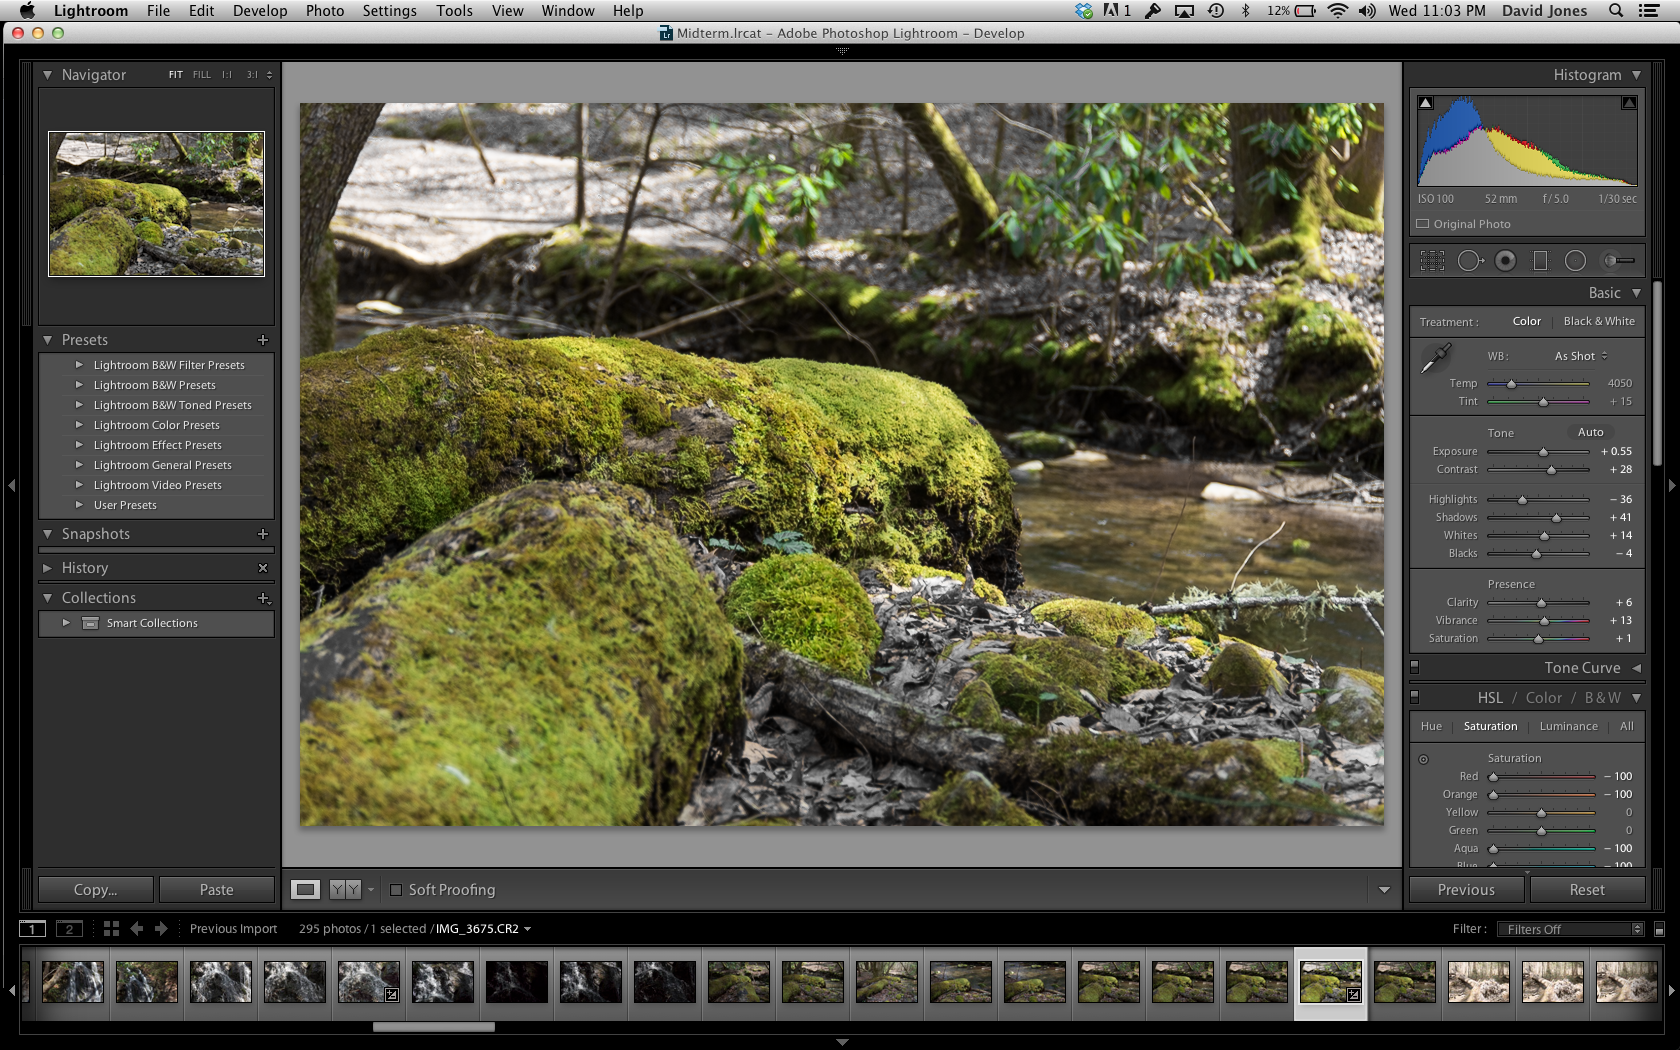Enable the Soft Proofing checkbox
This screenshot has height=1050, width=1680.
tap(396, 890)
